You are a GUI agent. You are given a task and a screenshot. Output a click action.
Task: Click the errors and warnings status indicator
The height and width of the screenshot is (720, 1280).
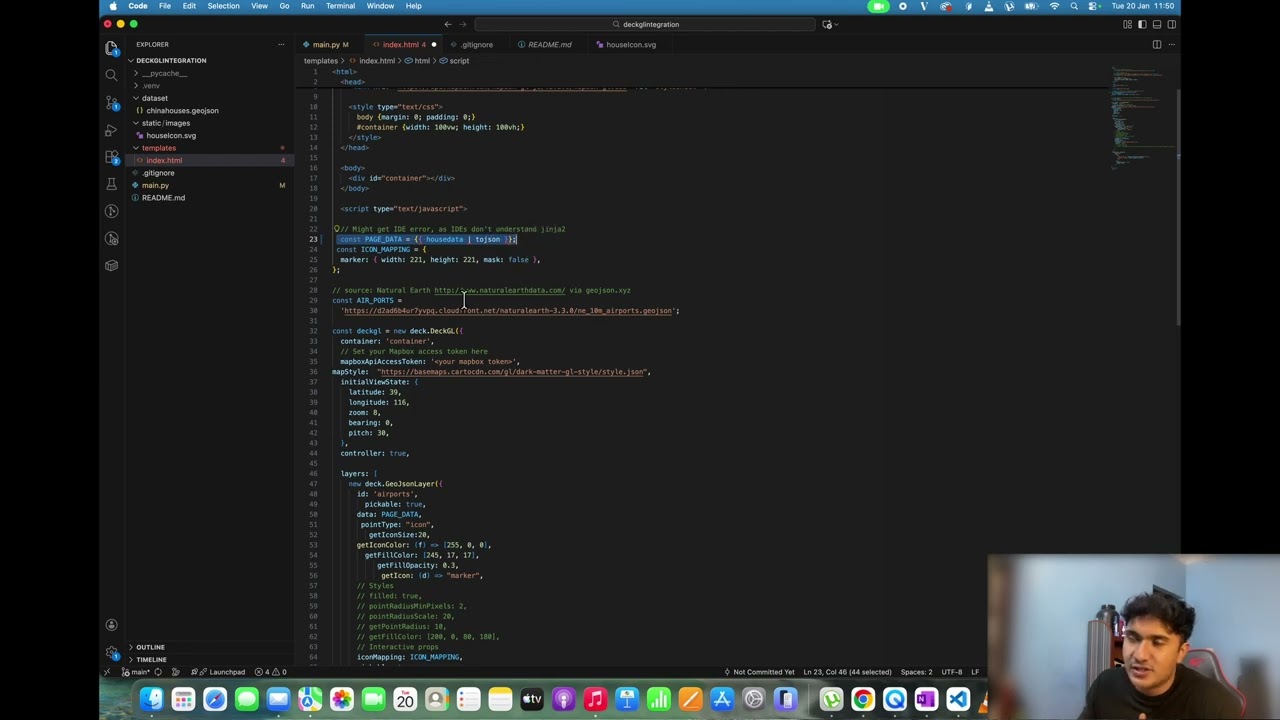point(273,672)
